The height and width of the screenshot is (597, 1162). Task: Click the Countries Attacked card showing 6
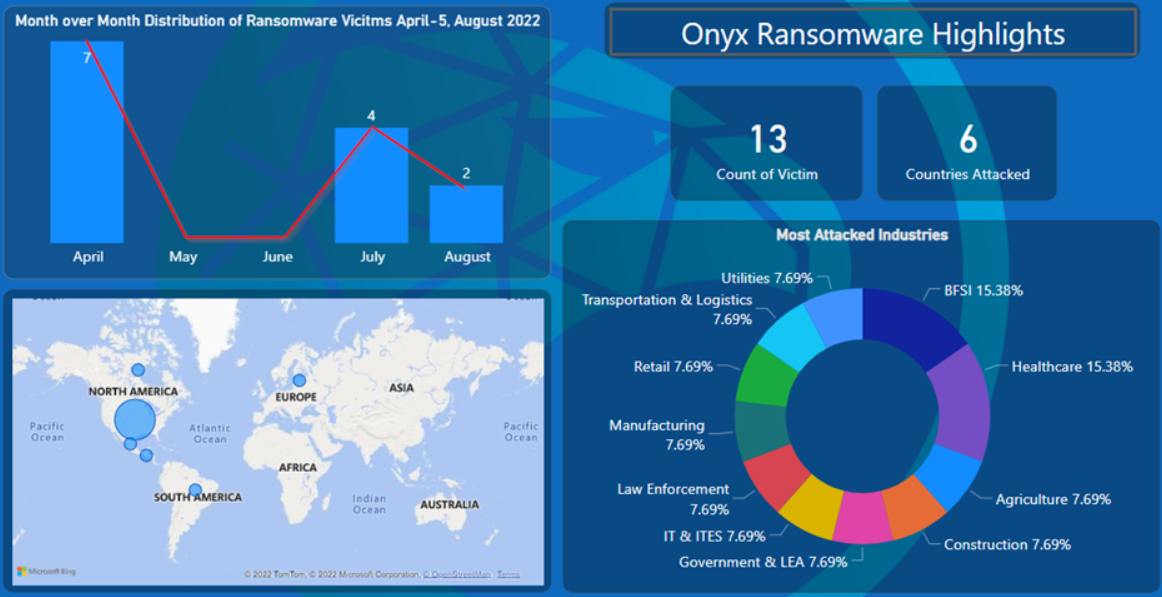pyautogui.click(x=967, y=143)
